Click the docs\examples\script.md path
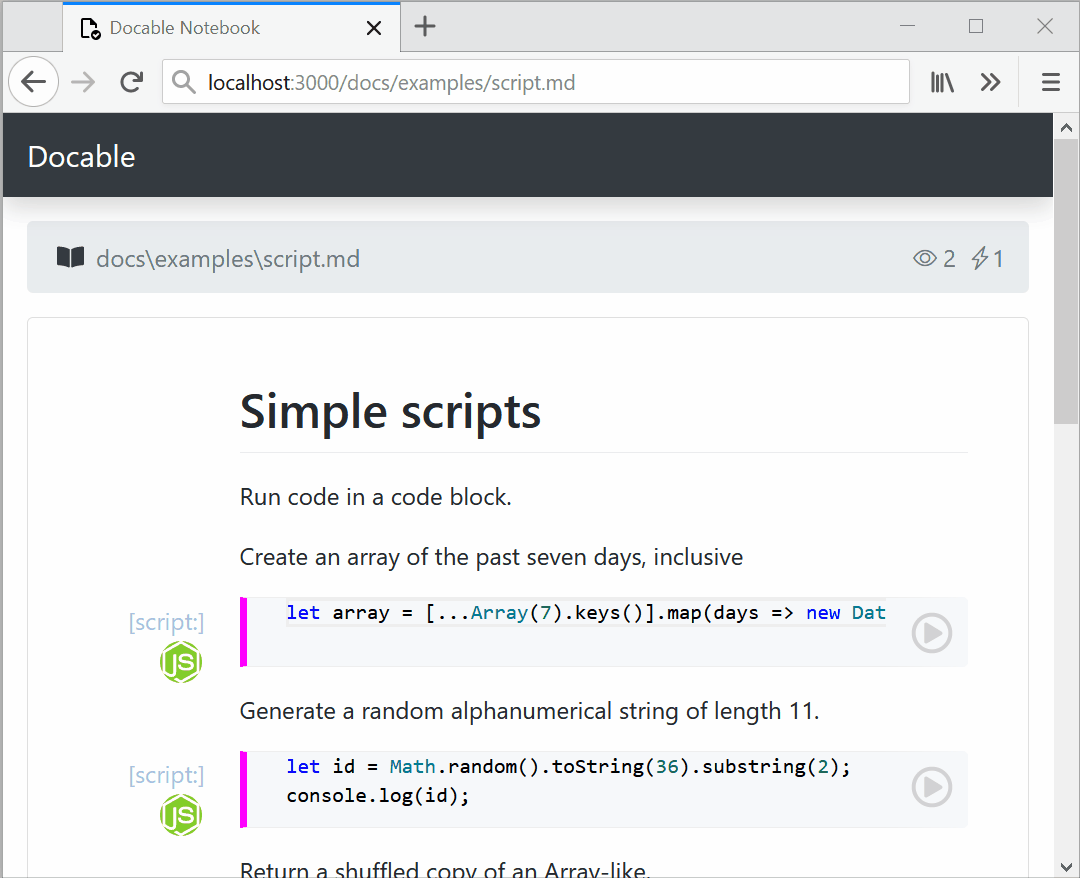The image size is (1080, 878). coord(227,259)
